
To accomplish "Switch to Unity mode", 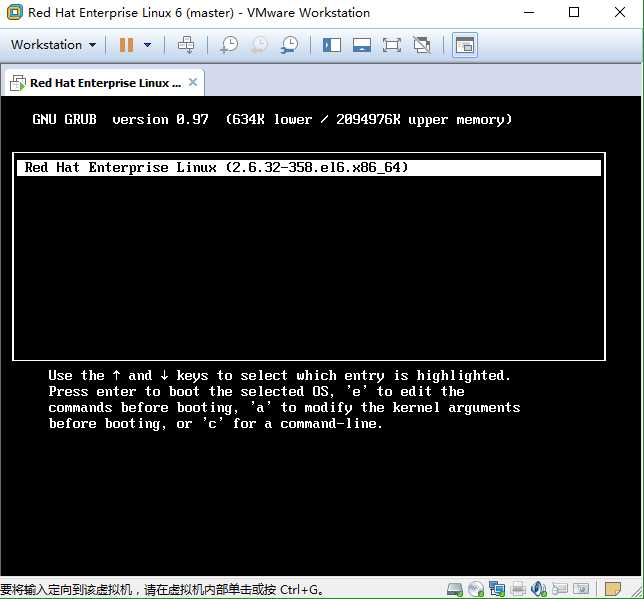I will [422, 45].
